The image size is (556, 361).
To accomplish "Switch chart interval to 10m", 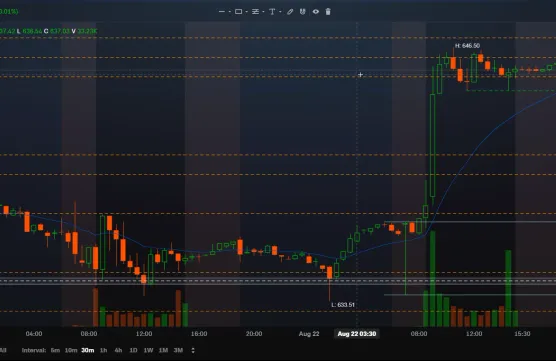I will [71, 350].
